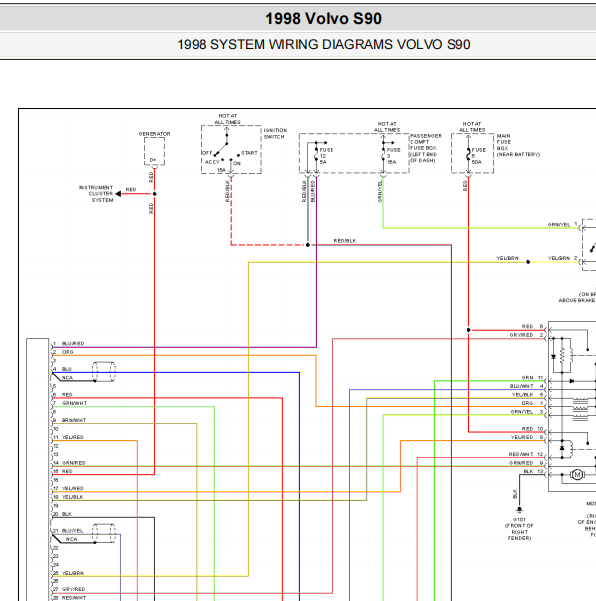This screenshot has height=601, width=596.
Task: Click the module's RED 6 terminal label
Action: pyautogui.click(x=532, y=326)
